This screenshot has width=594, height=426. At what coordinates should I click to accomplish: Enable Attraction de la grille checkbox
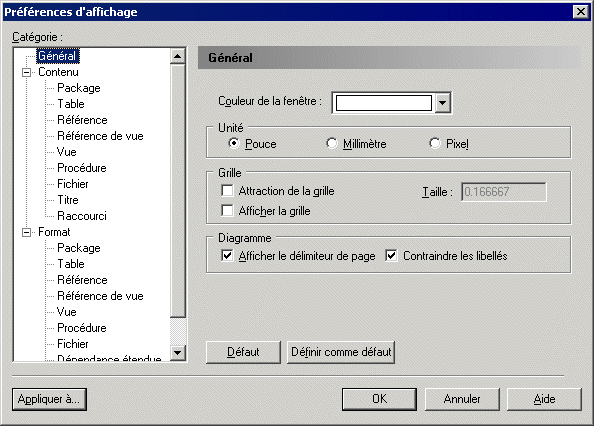[x=227, y=190]
